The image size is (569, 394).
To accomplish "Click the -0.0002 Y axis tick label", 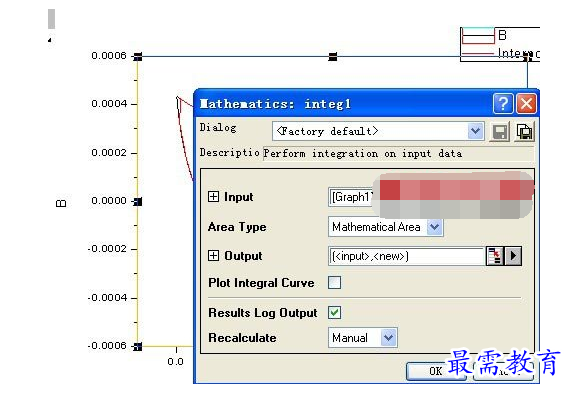I will coord(107,249).
